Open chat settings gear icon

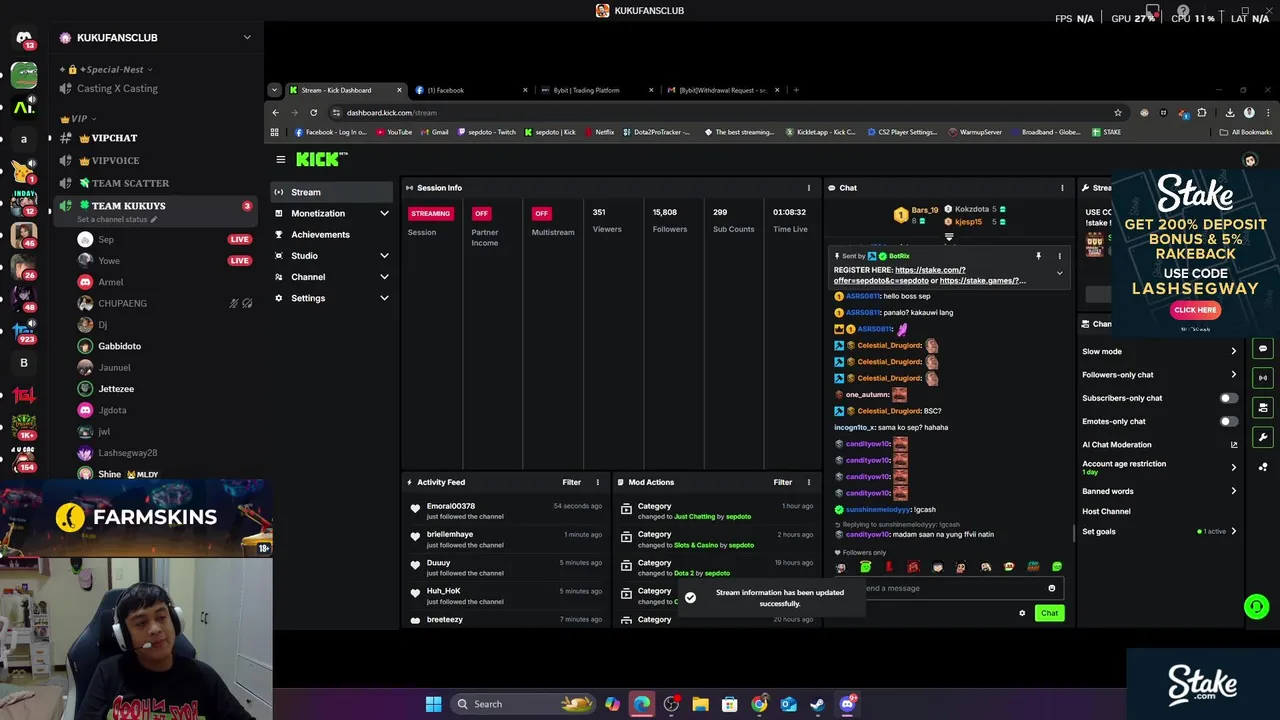(x=1022, y=613)
